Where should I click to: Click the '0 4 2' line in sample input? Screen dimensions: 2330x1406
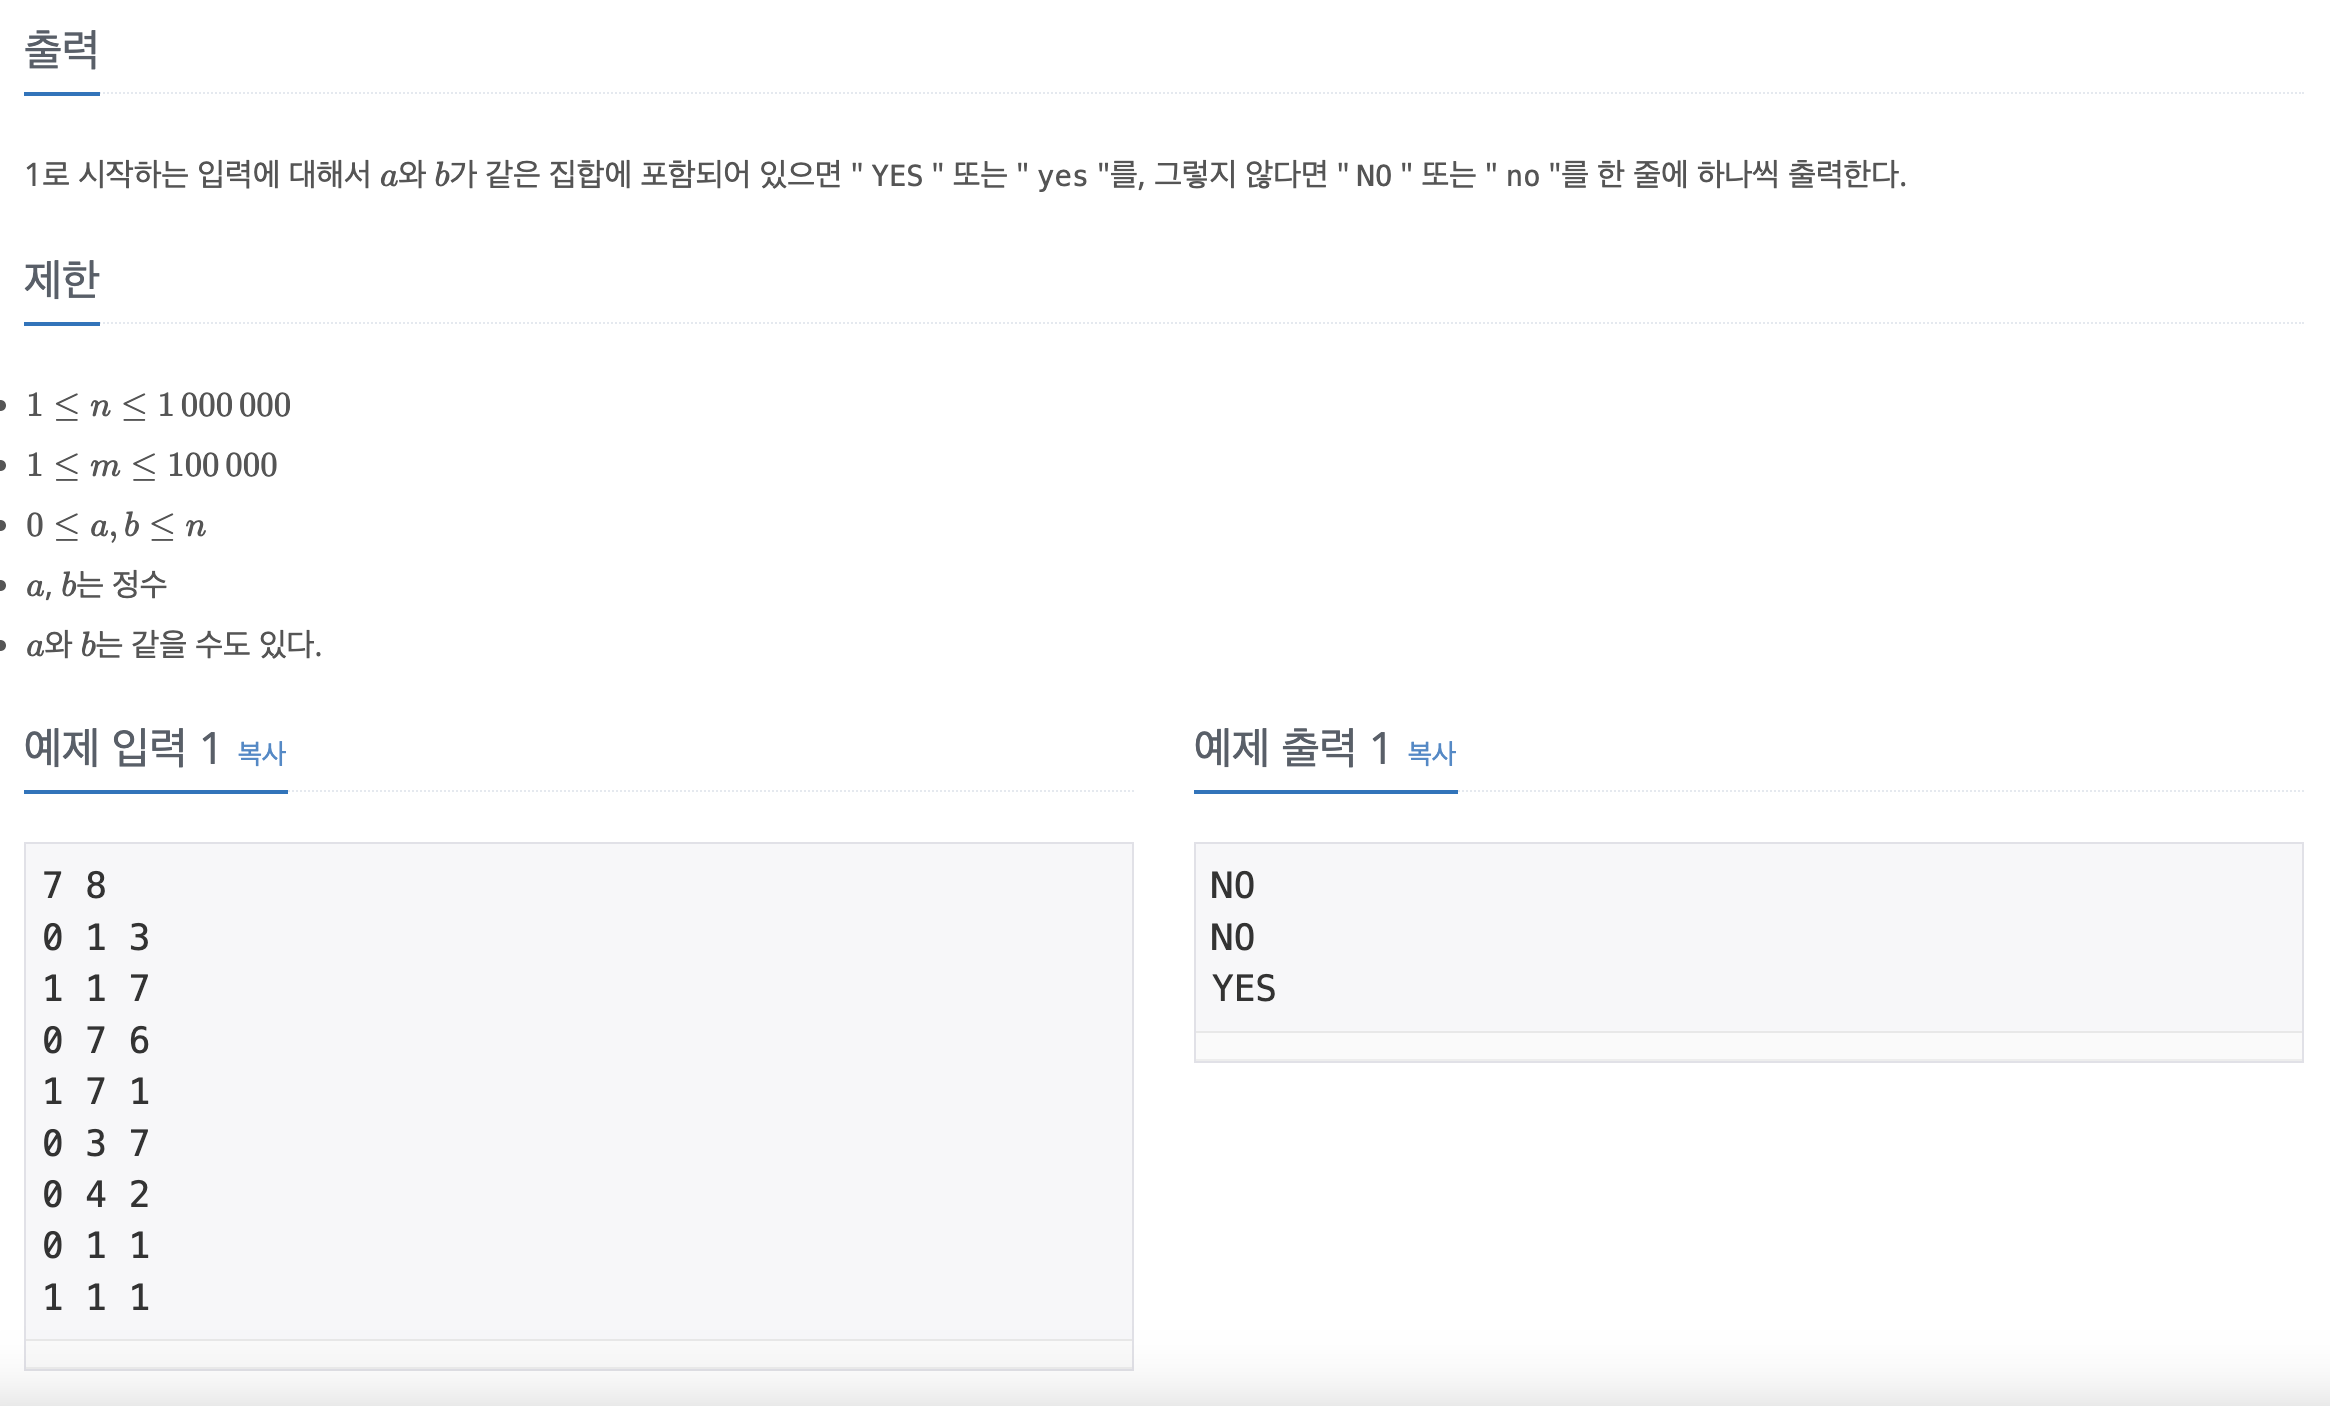coord(96,1194)
